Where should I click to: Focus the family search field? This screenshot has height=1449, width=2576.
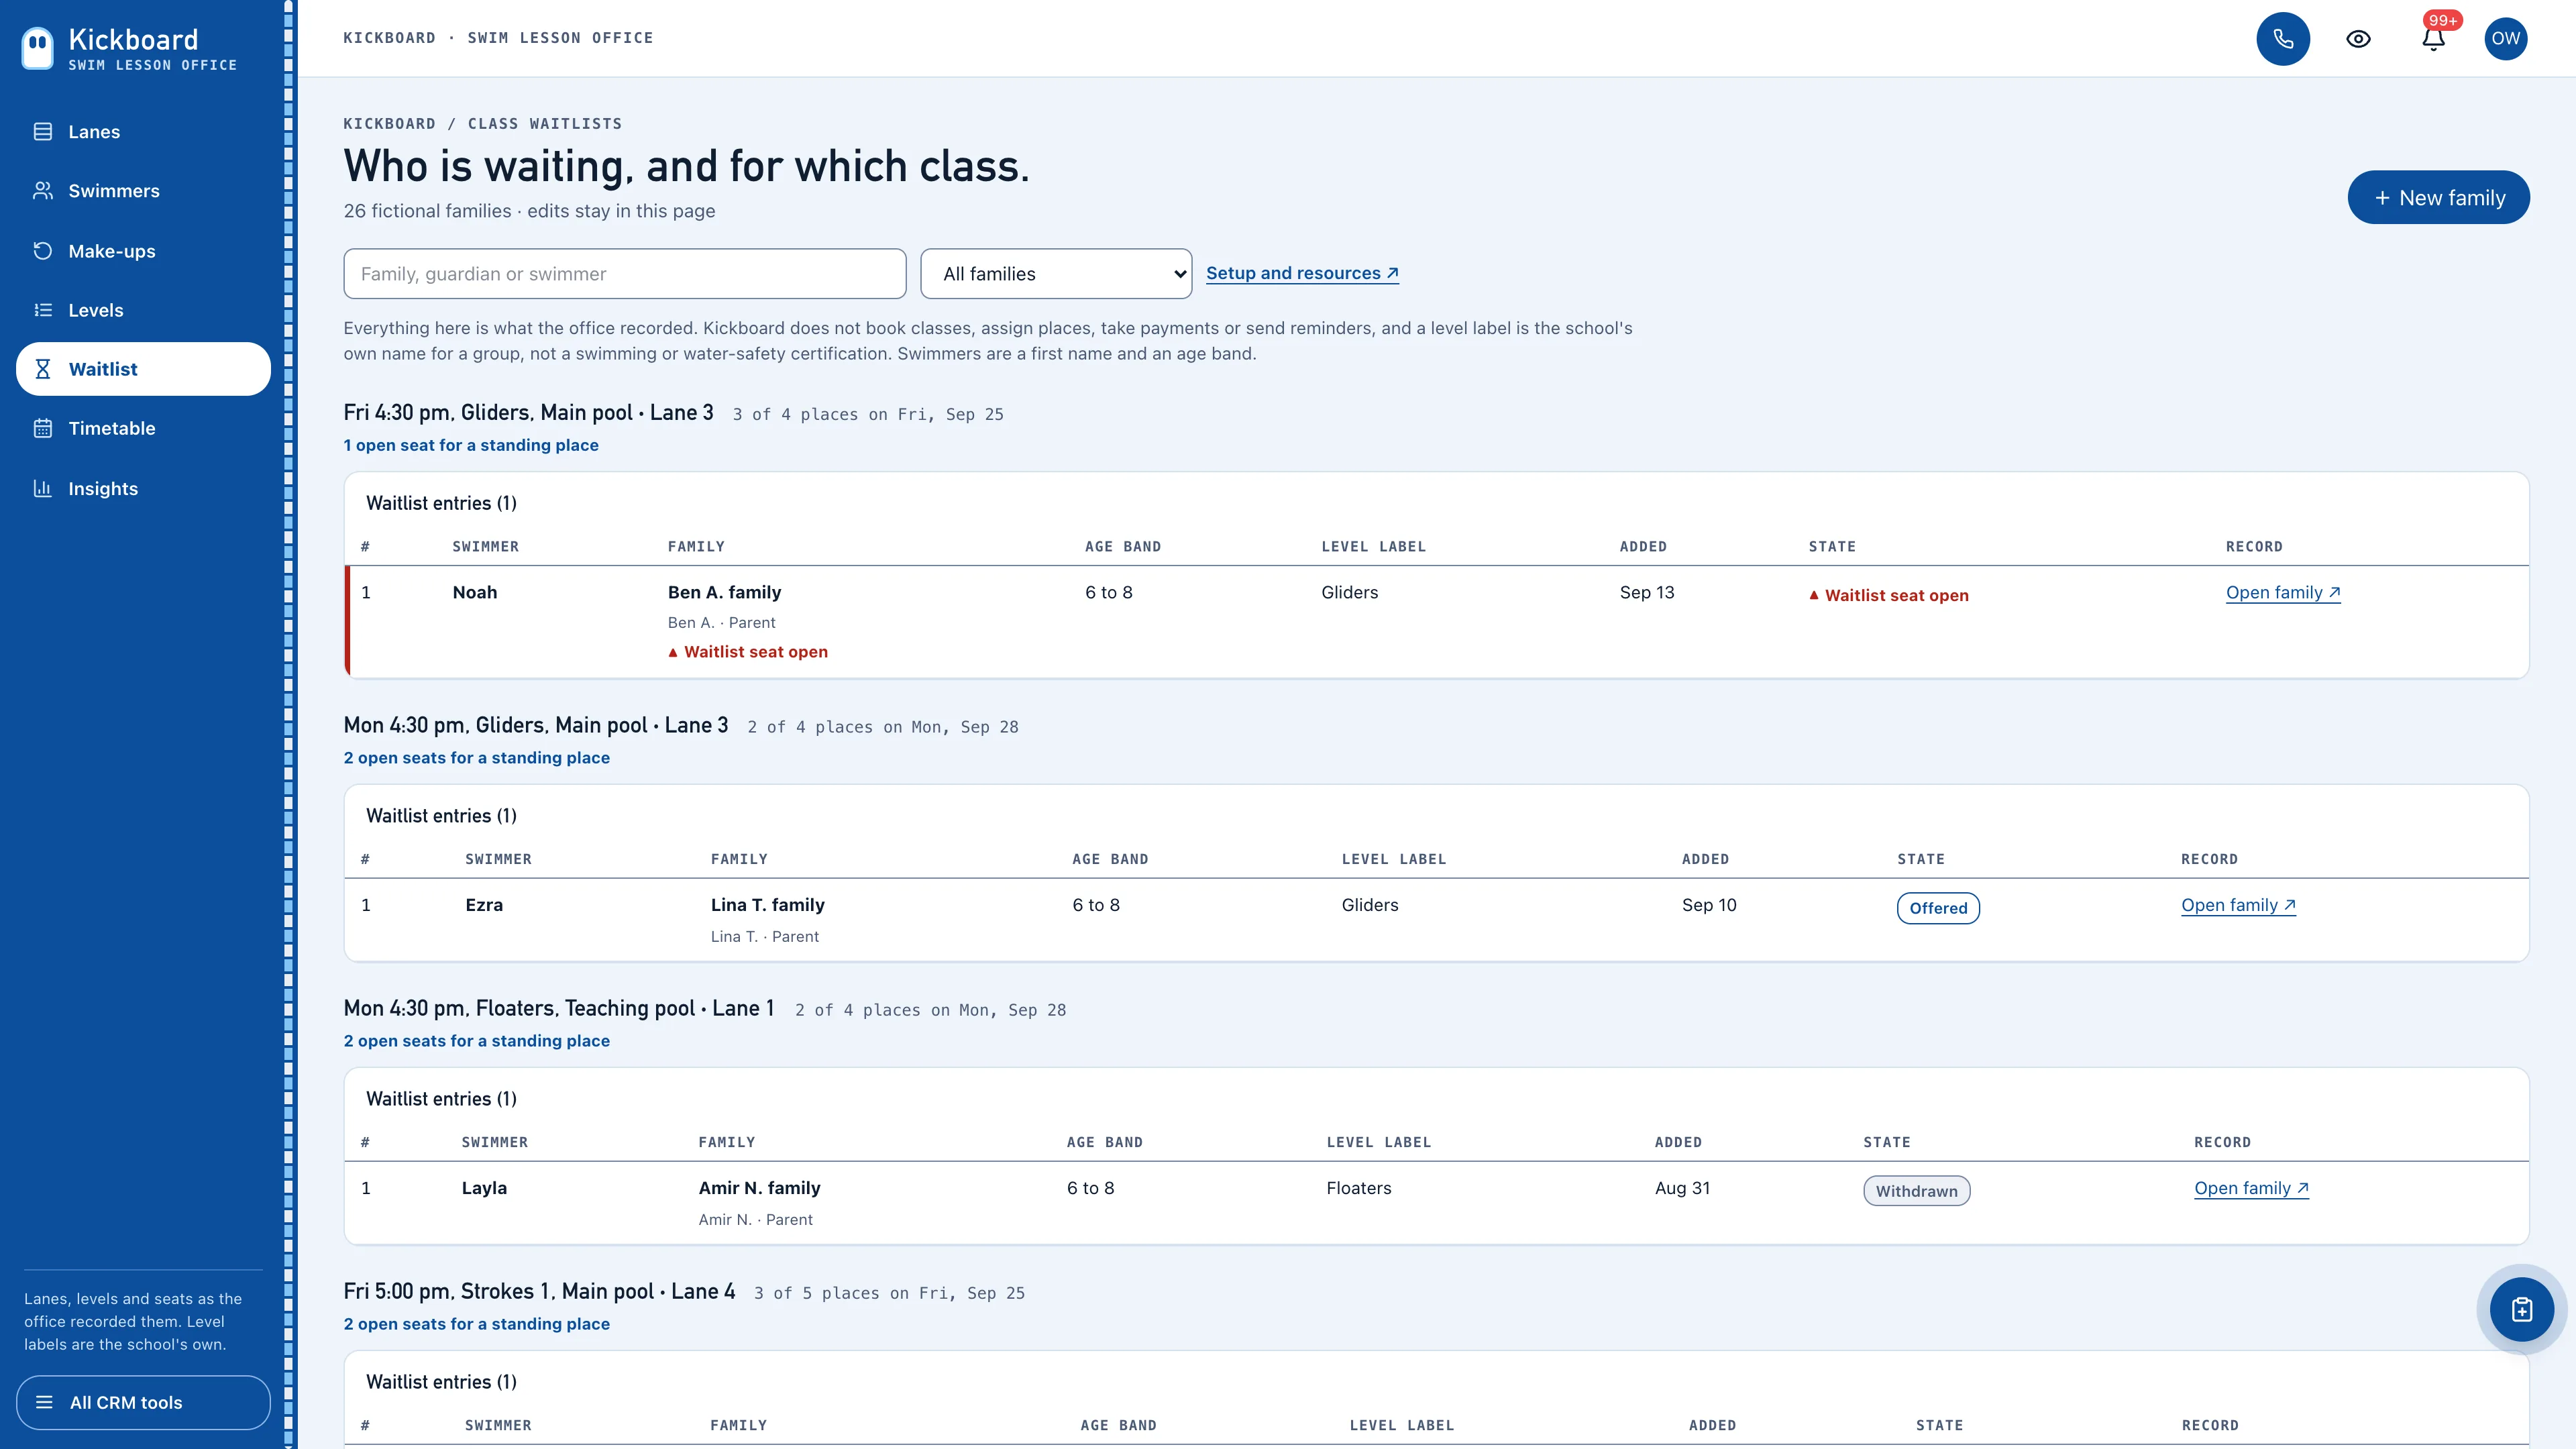tap(625, 274)
